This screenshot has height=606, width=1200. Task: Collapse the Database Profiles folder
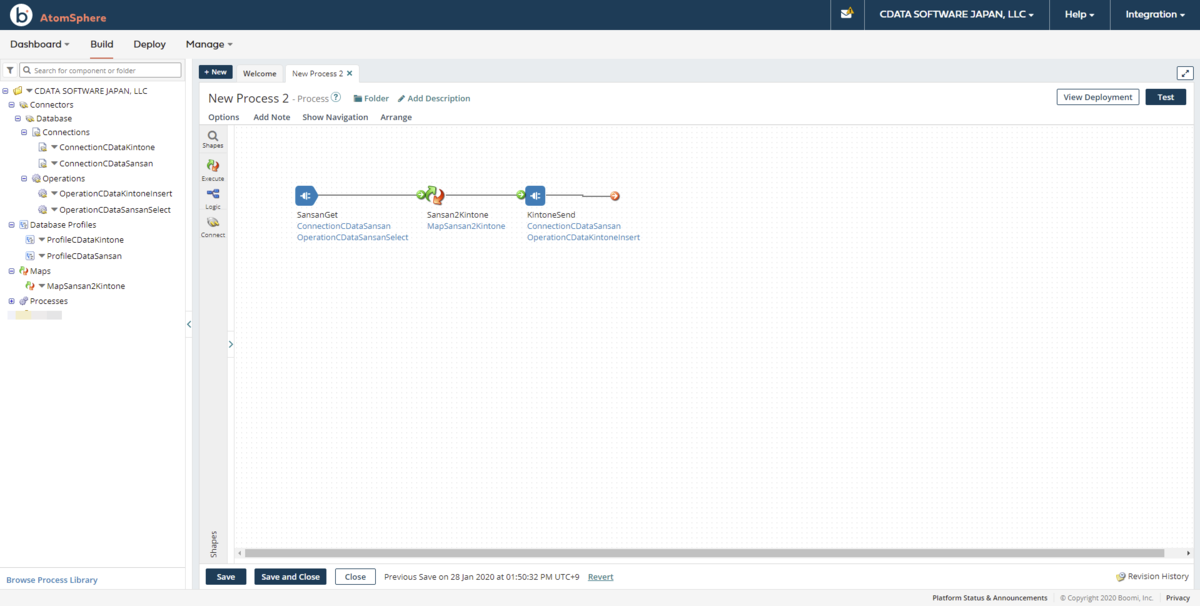(x=11, y=225)
